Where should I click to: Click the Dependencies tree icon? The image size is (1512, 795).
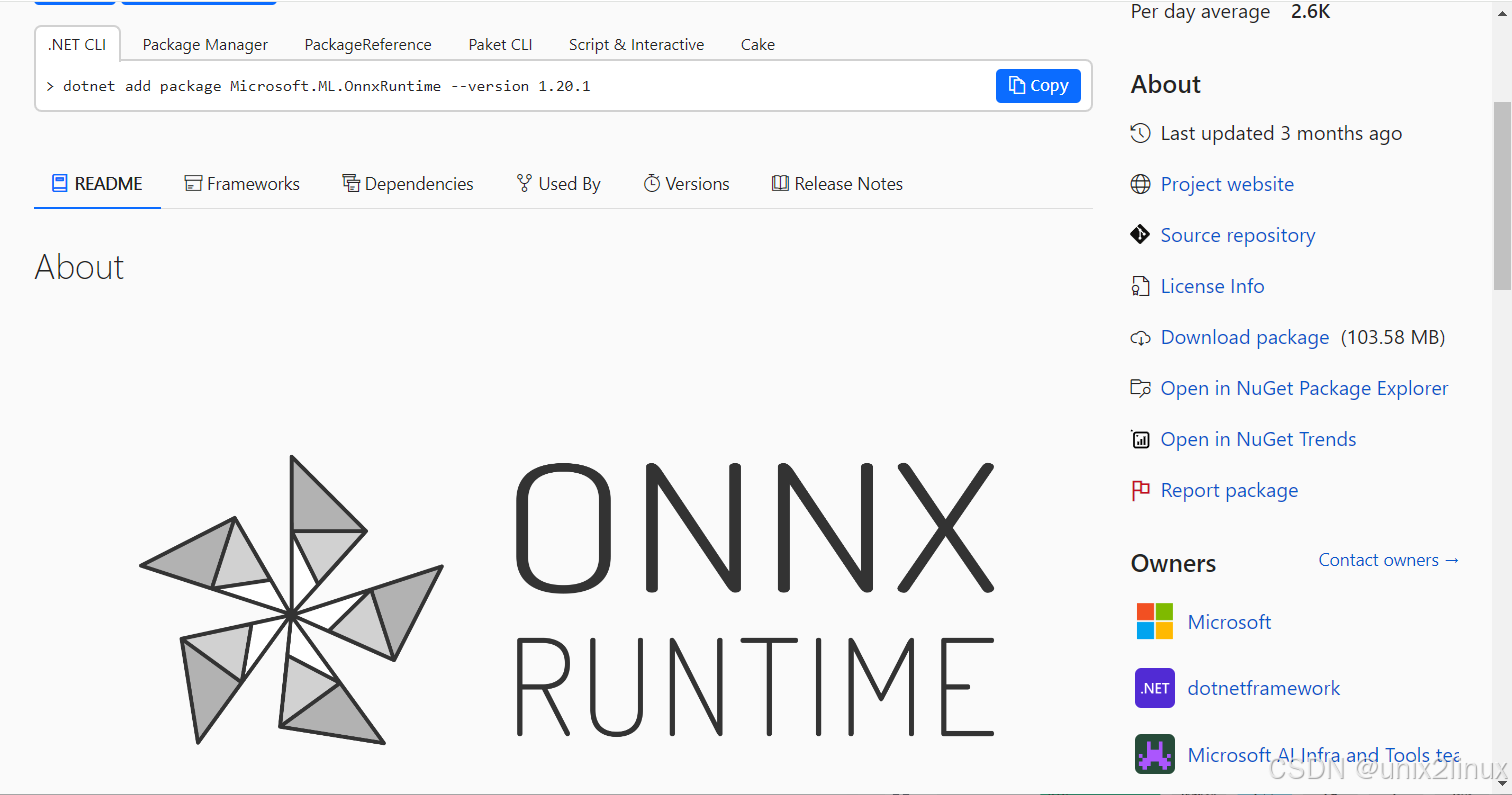(x=351, y=184)
